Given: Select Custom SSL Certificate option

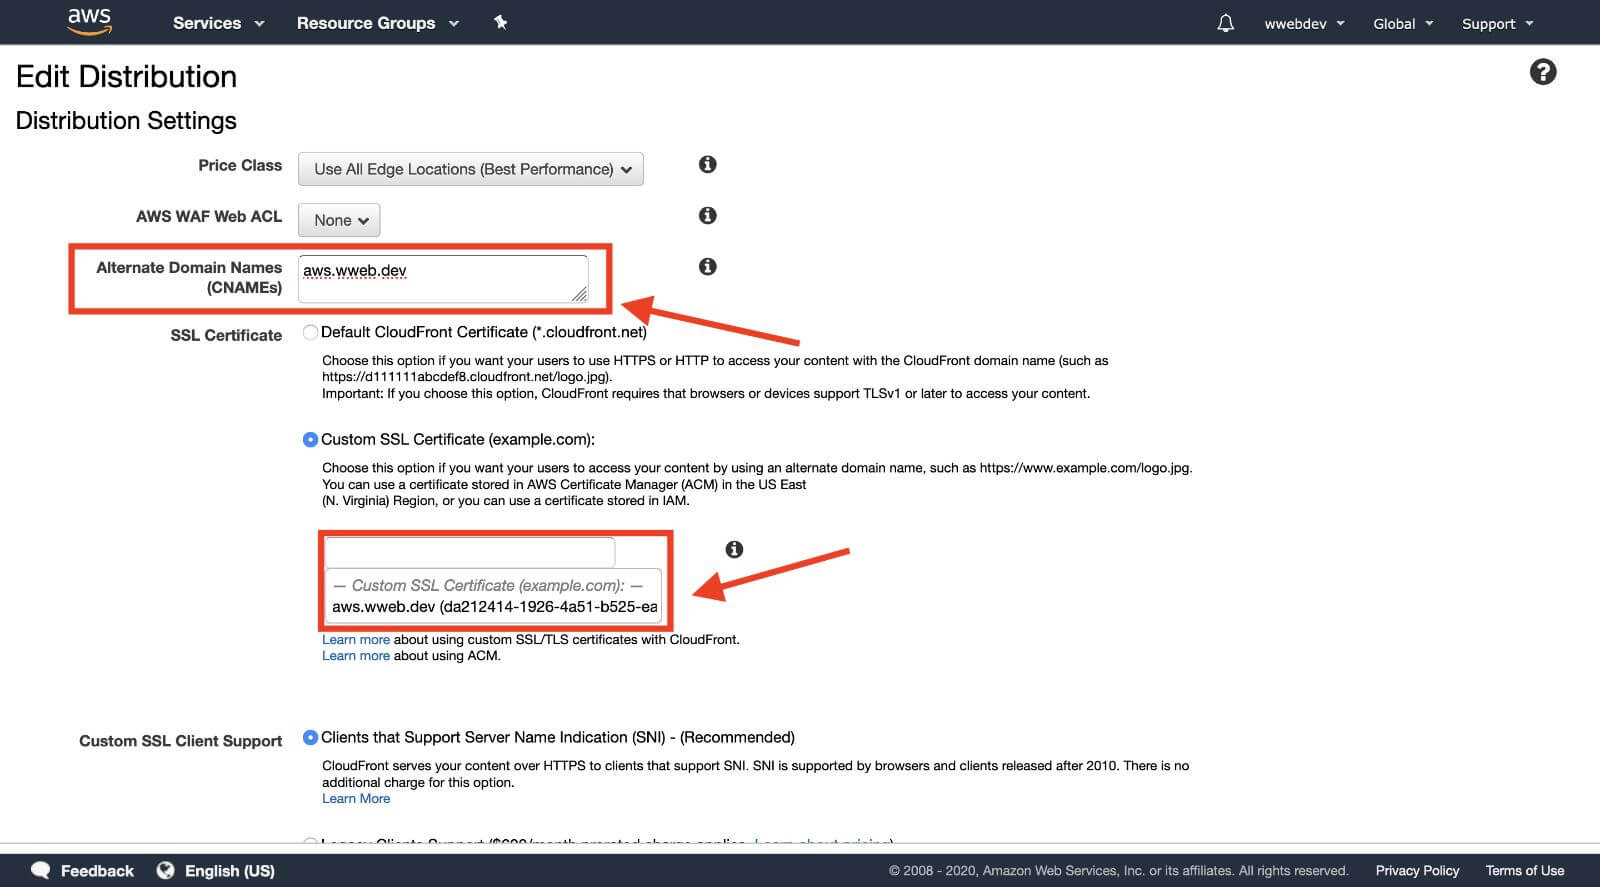Looking at the screenshot, I should pyautogui.click(x=310, y=439).
